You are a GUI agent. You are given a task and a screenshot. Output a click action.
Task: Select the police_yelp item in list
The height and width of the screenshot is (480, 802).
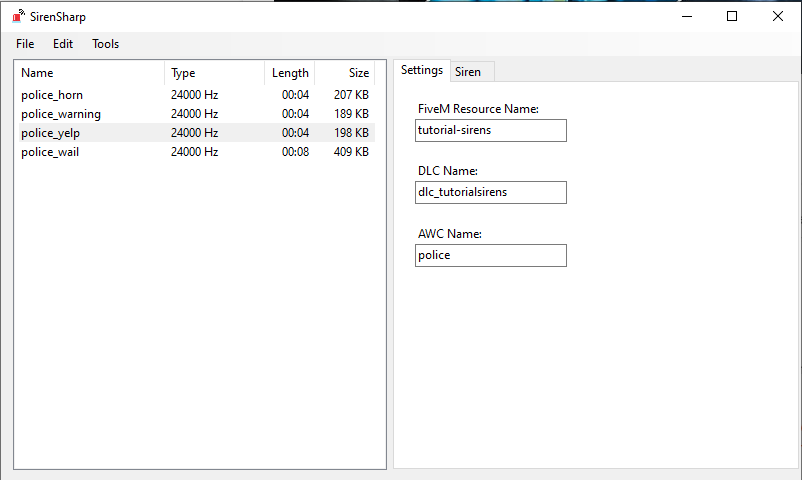point(50,133)
